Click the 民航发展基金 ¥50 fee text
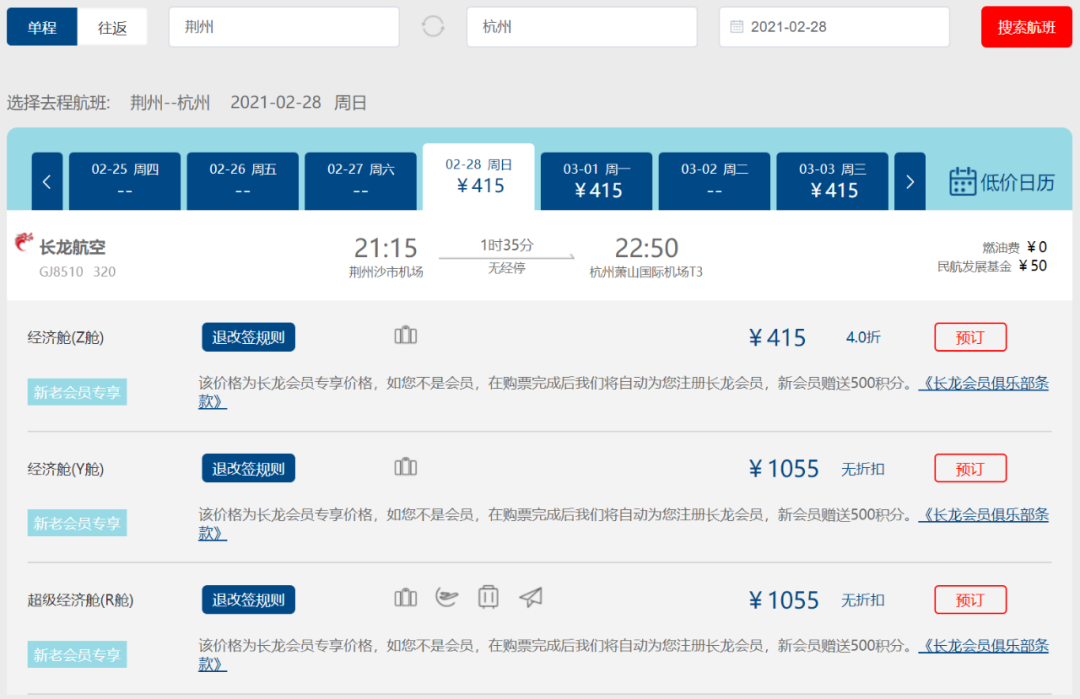 992,266
